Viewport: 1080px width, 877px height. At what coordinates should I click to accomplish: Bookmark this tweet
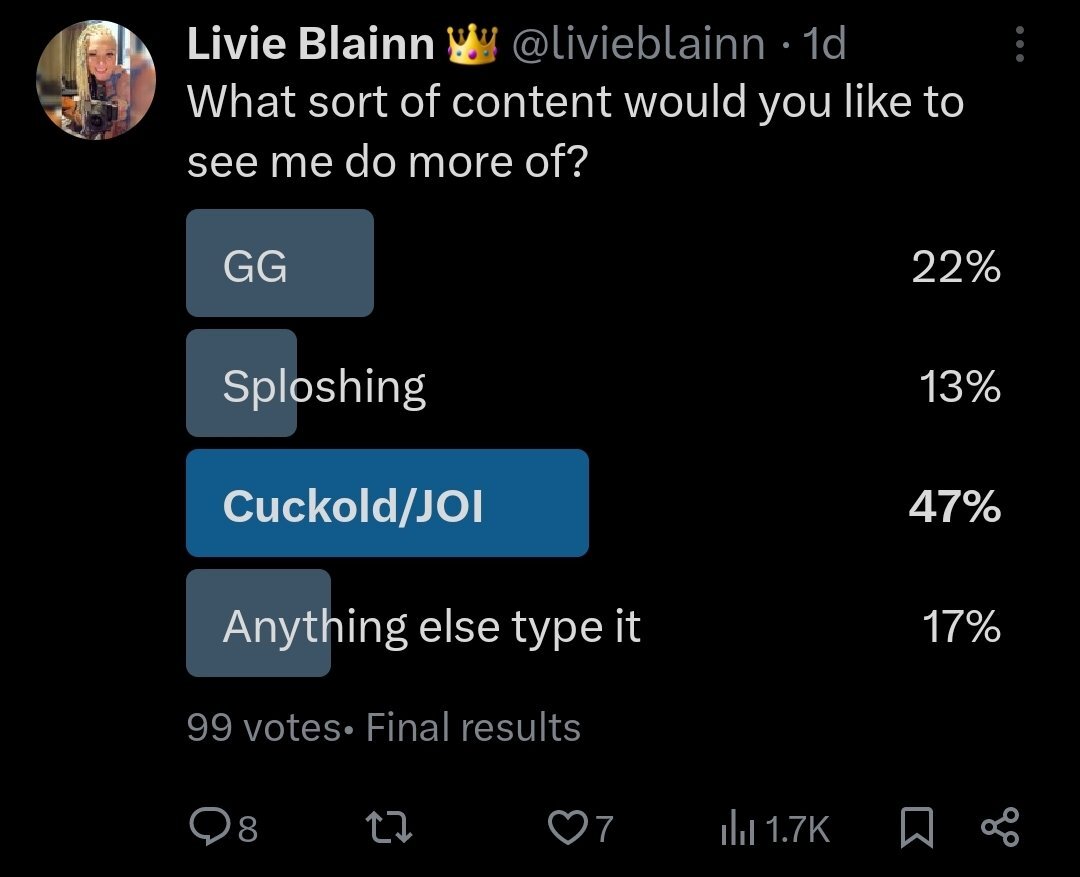[x=916, y=827]
